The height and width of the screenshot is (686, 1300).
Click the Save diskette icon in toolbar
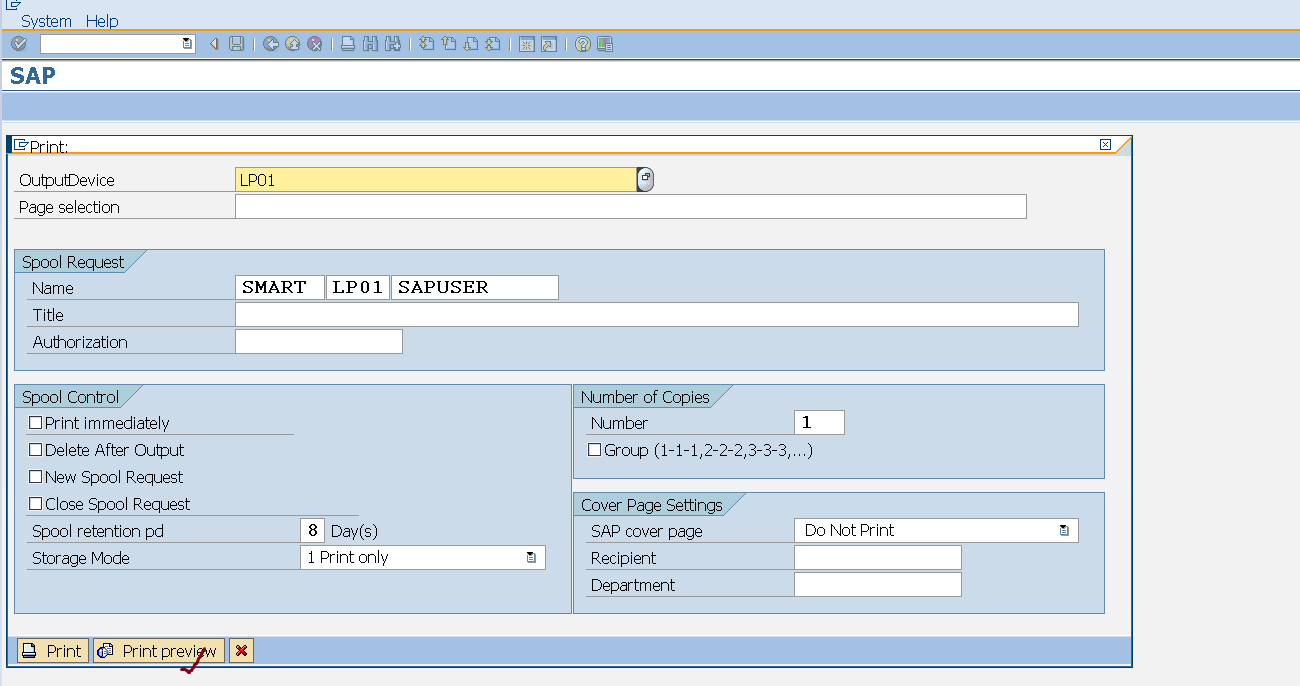[x=236, y=44]
